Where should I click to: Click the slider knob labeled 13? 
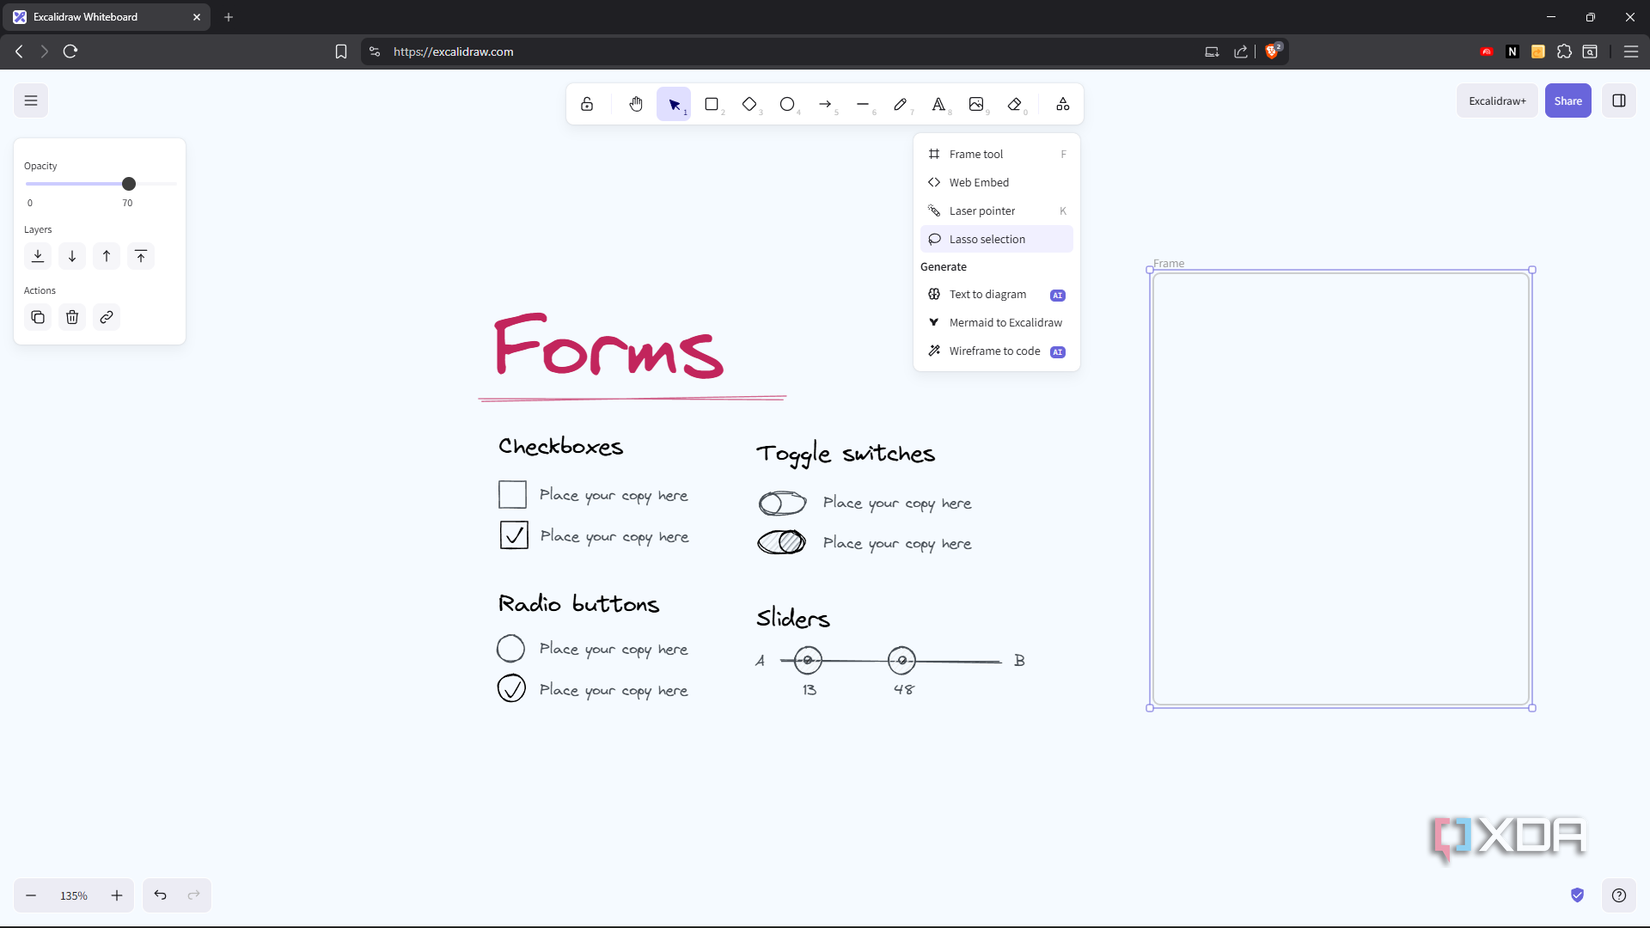click(x=808, y=660)
